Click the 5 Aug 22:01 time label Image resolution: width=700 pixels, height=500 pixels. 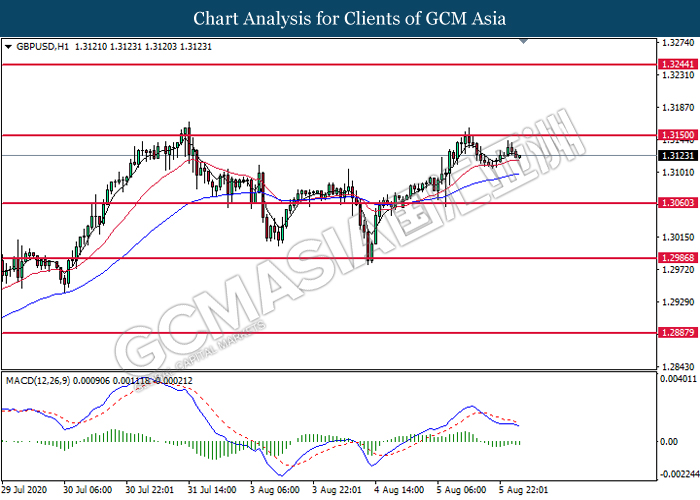coord(524,490)
